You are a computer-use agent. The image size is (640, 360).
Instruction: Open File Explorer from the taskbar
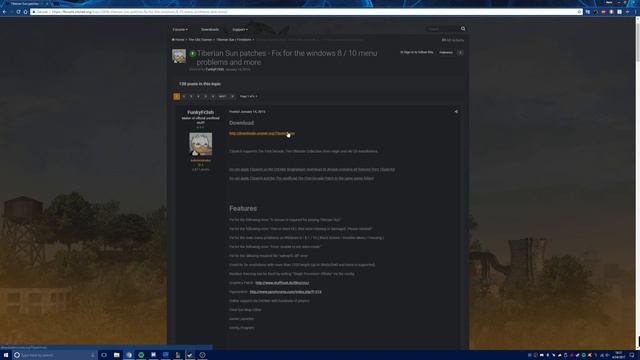(x=116, y=355)
